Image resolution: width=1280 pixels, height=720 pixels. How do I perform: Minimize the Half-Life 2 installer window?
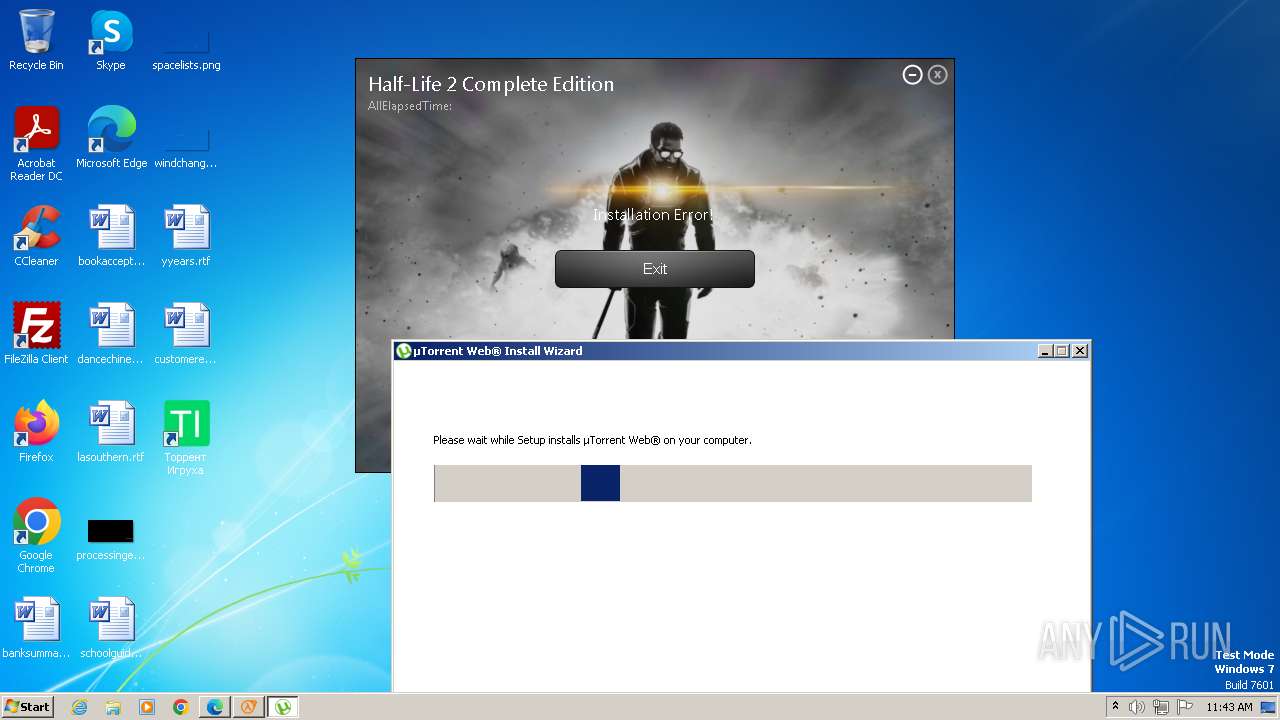tap(912, 75)
